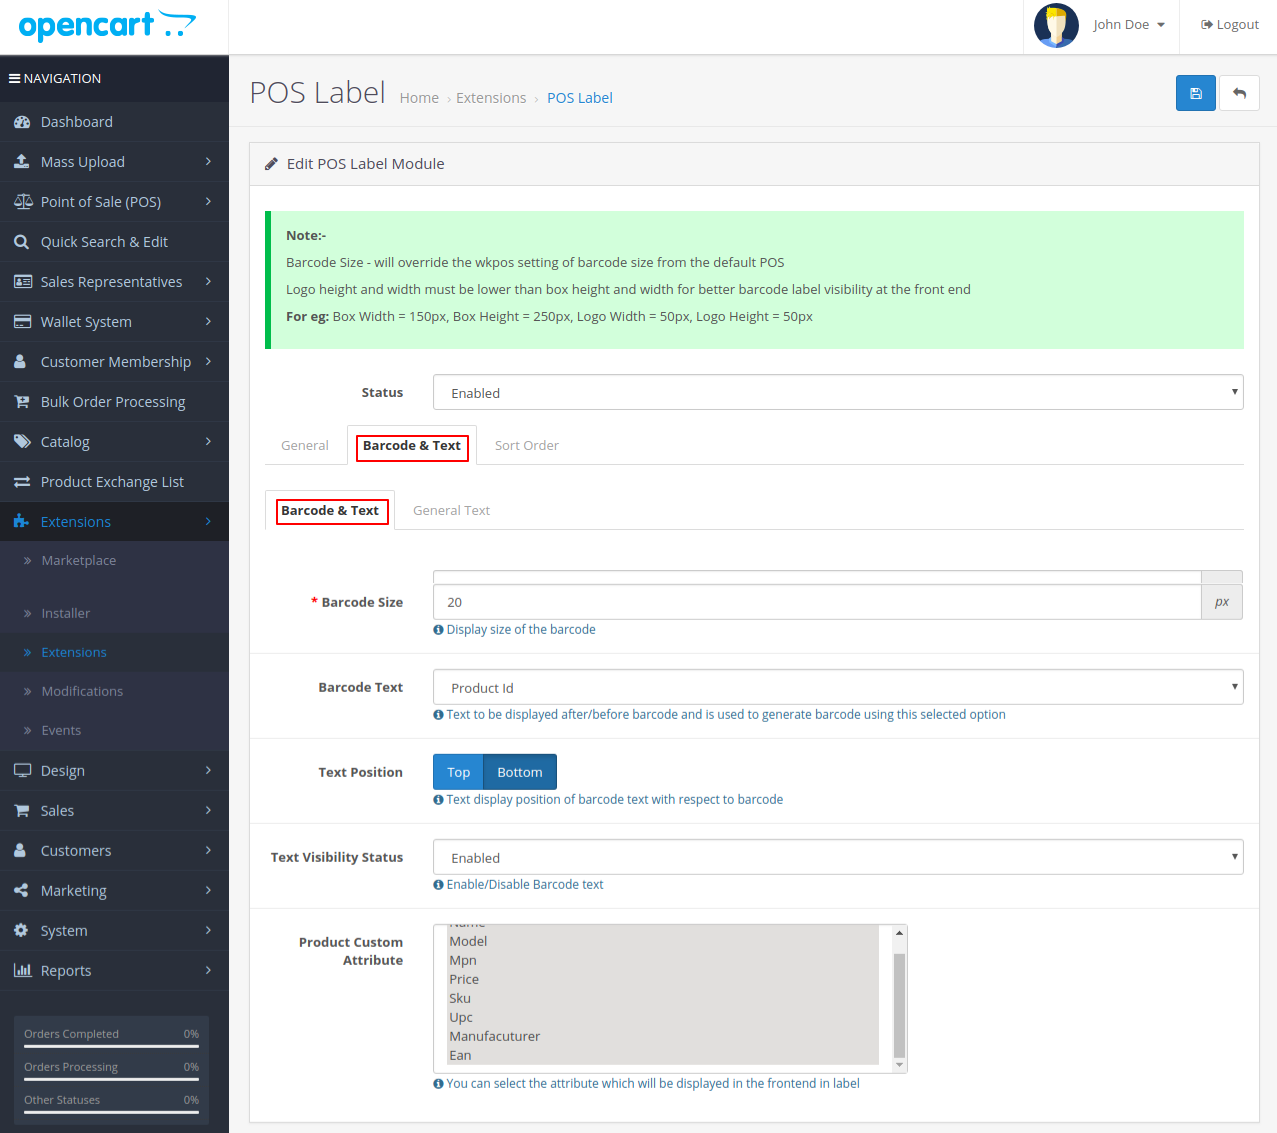Click the Customer Membership user icon
The width and height of the screenshot is (1277, 1133).
(20, 362)
